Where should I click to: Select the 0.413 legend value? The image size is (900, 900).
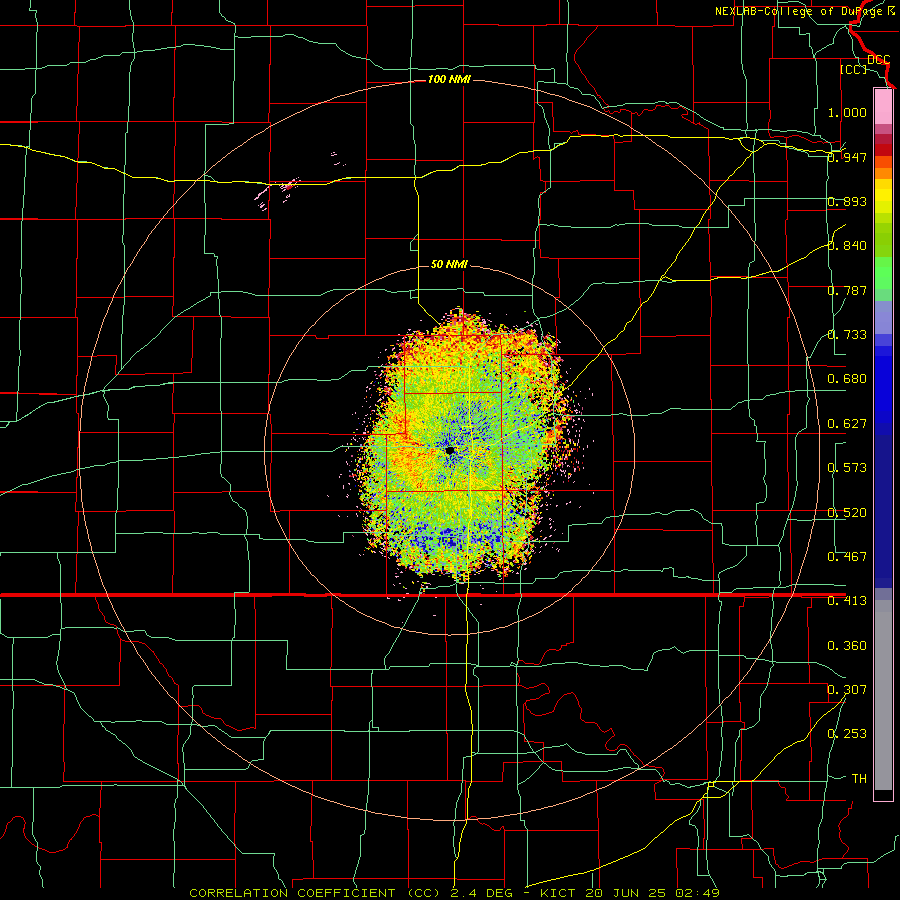(847, 601)
